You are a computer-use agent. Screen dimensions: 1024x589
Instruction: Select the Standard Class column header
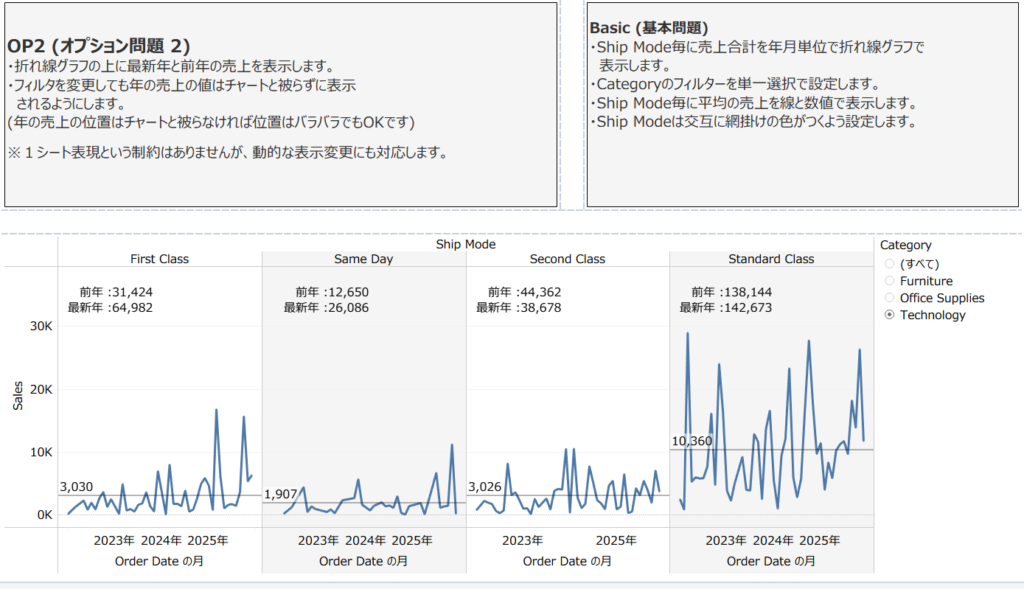point(771,259)
